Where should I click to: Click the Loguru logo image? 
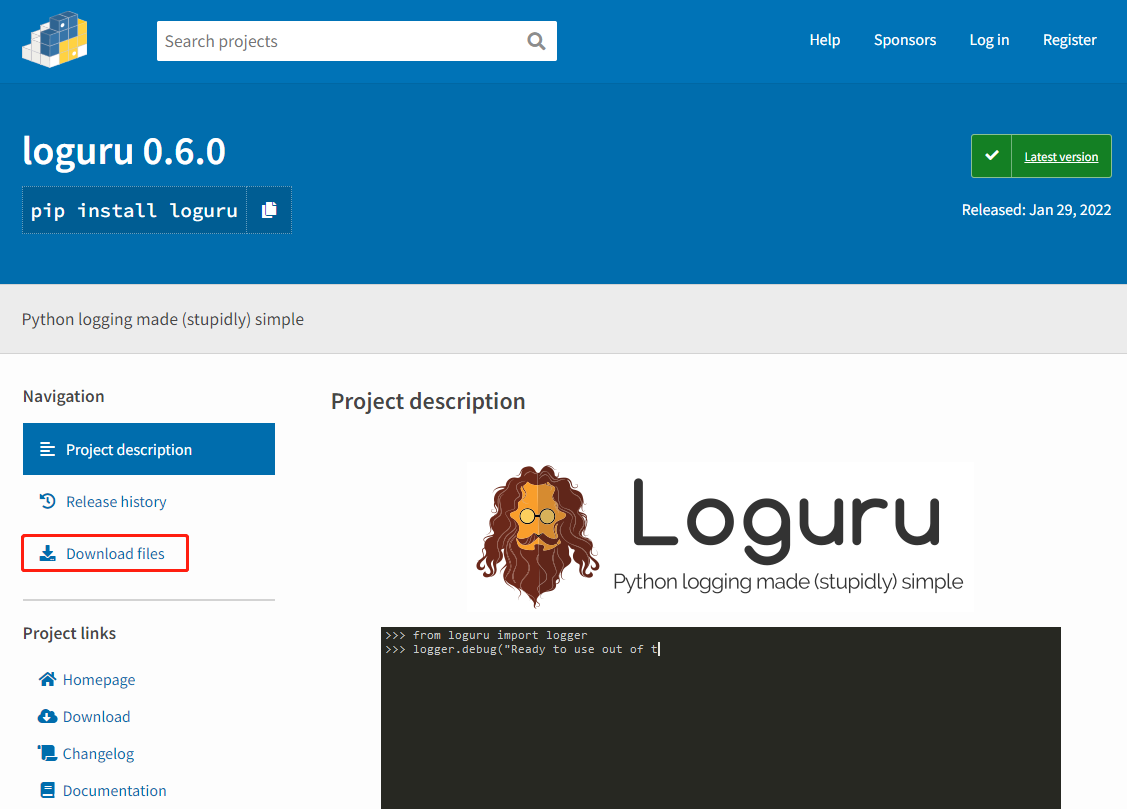(x=720, y=537)
